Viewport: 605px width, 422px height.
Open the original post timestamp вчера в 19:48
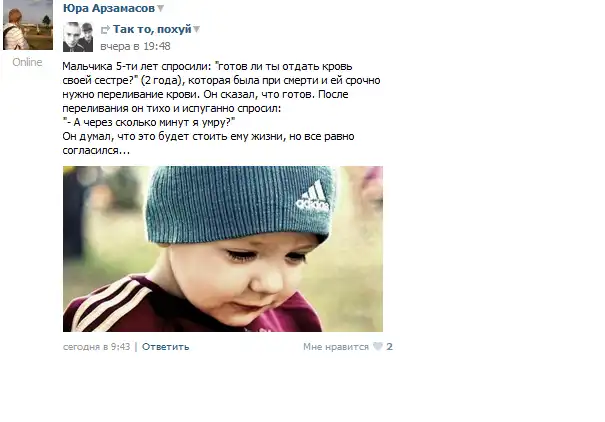[135, 46]
